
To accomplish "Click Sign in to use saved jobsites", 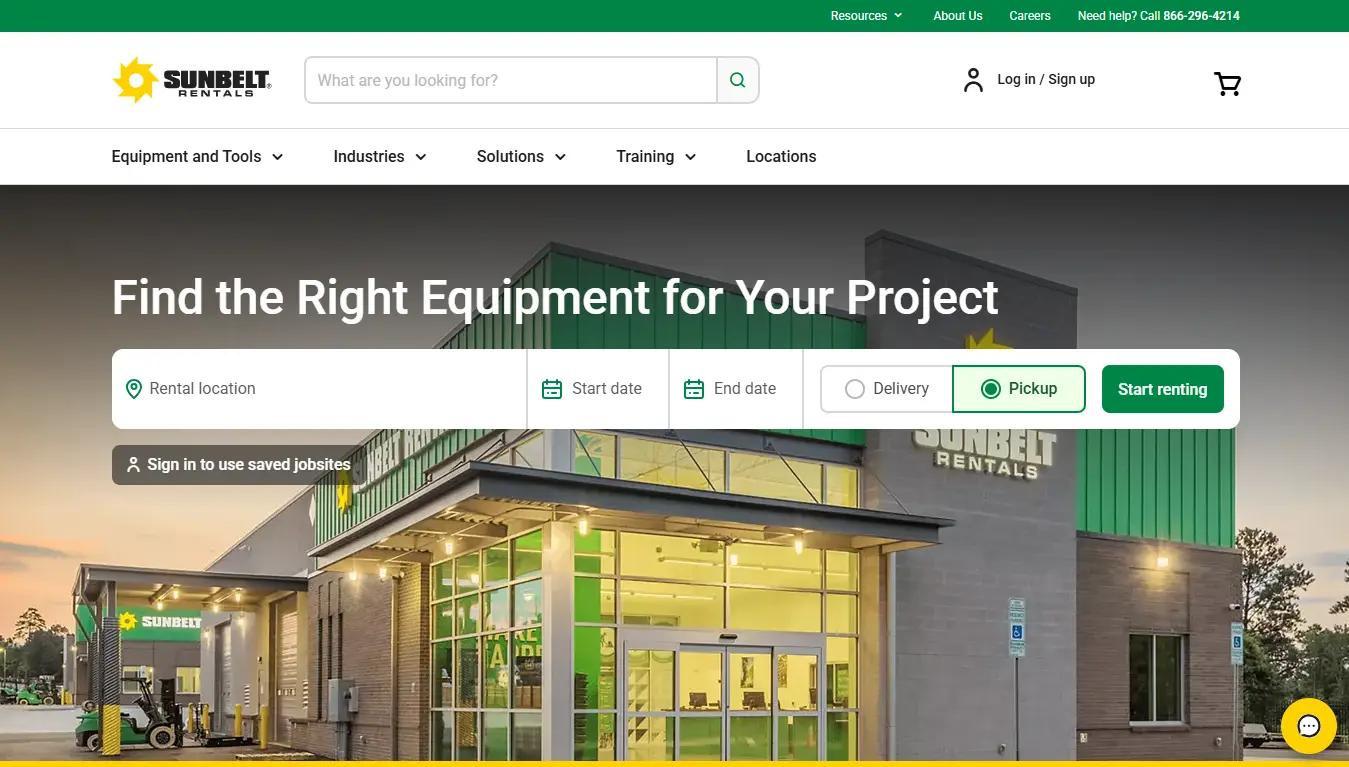I will tap(239, 465).
